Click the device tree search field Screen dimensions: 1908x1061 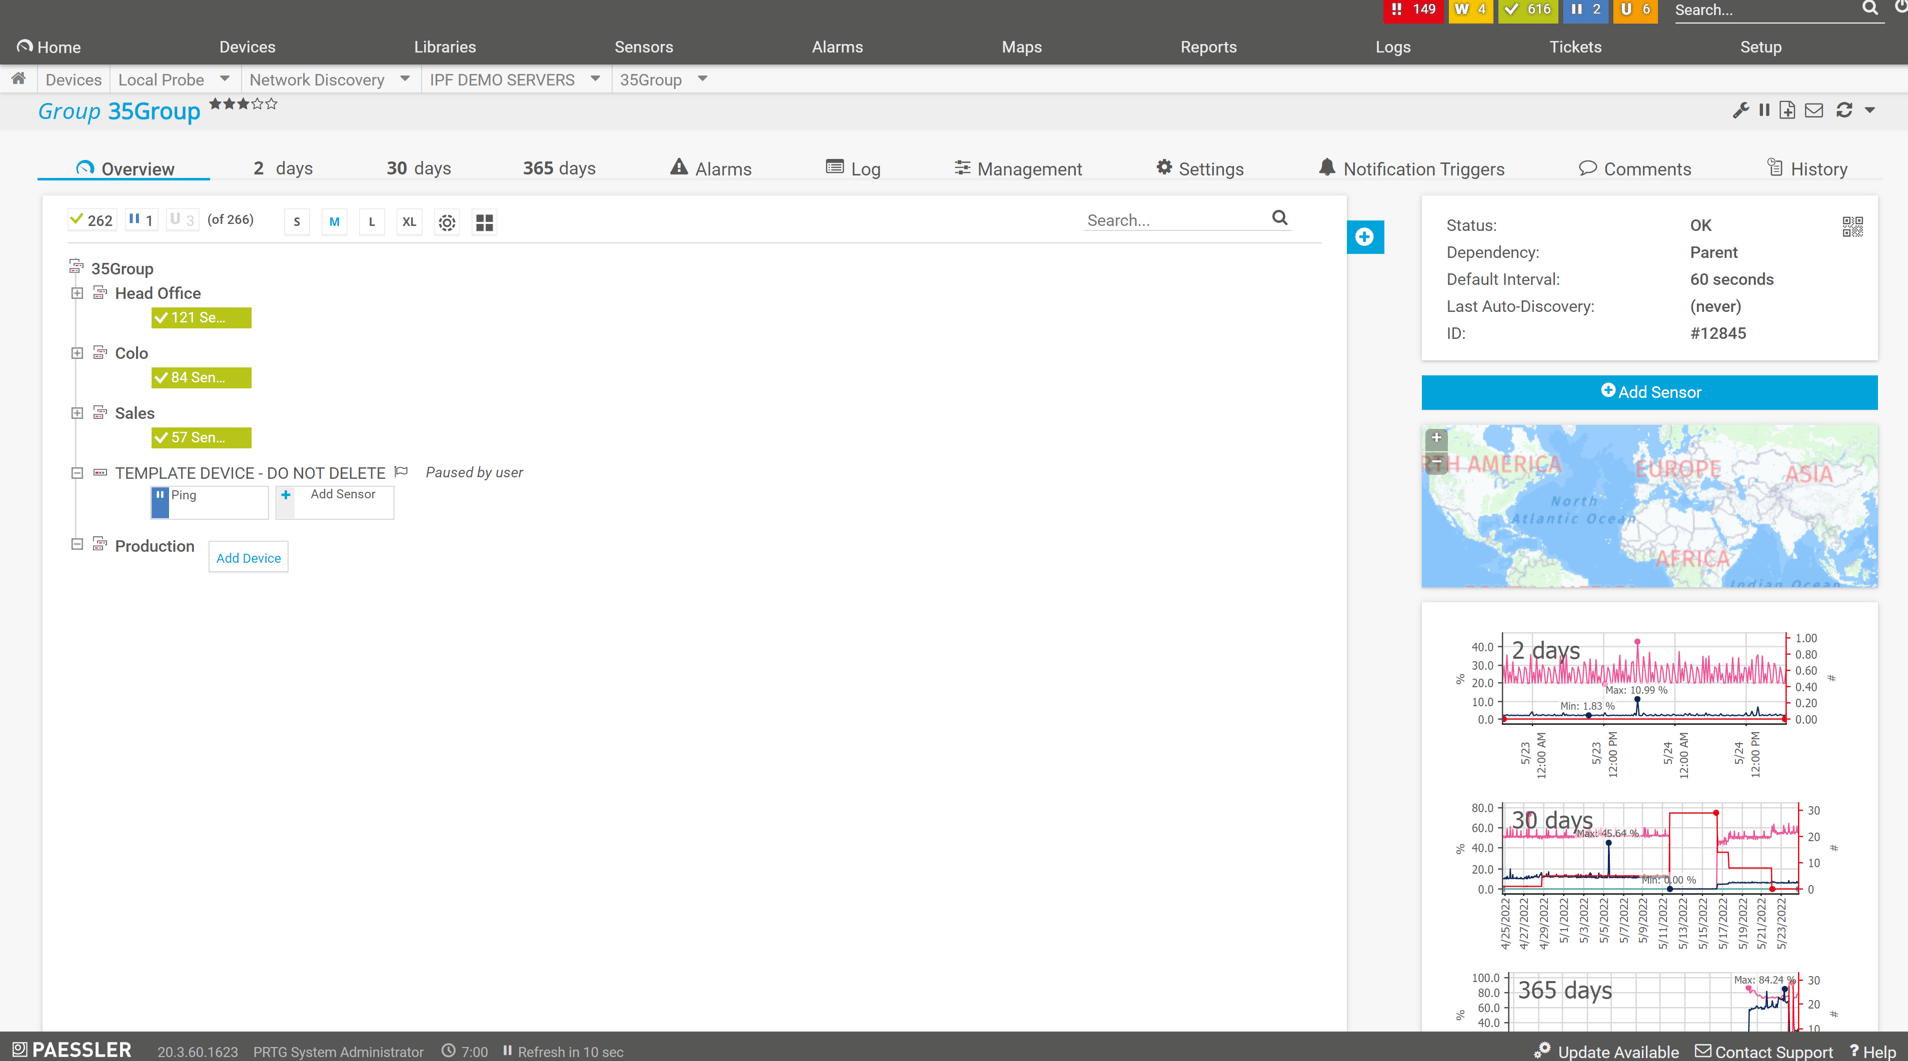(1175, 220)
